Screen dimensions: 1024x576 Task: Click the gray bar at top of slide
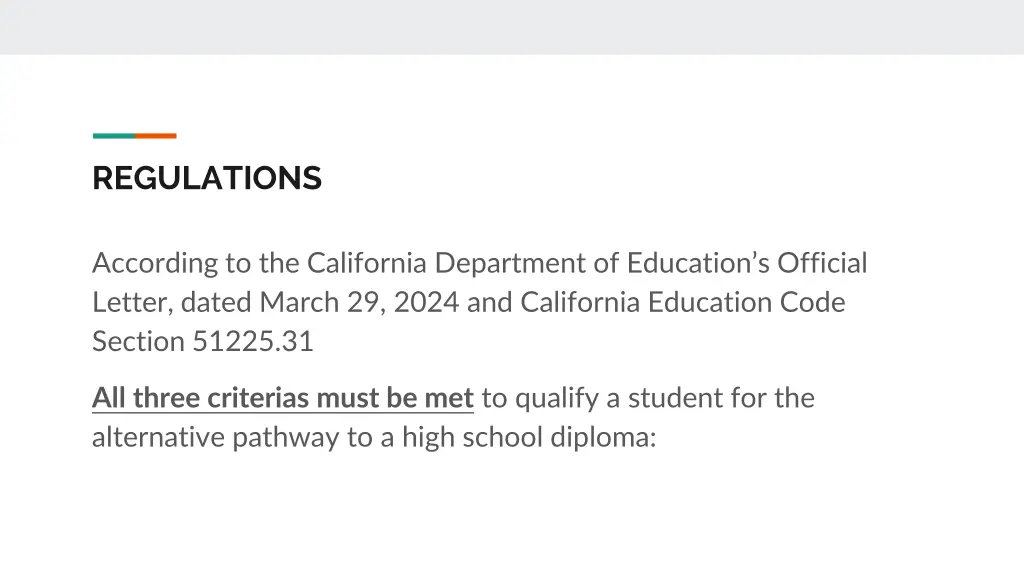pos(512,27)
